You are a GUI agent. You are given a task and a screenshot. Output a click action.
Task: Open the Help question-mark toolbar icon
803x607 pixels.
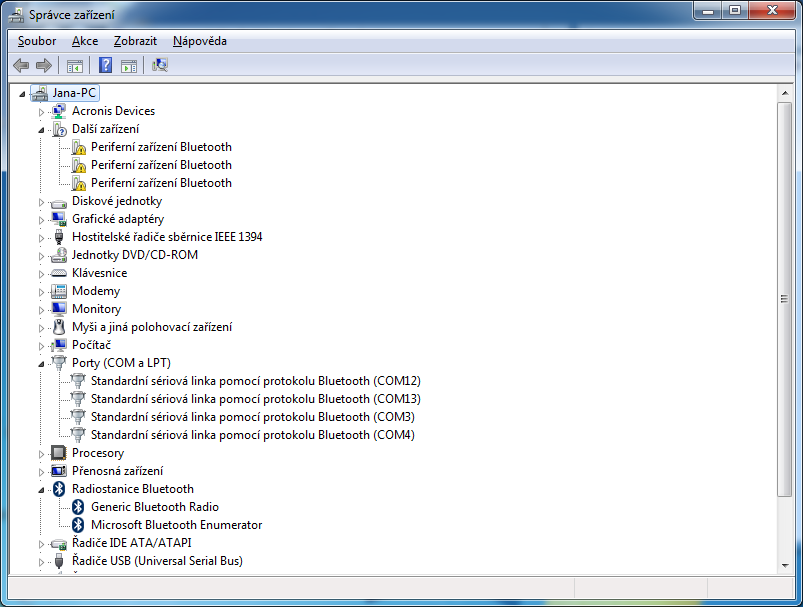105,65
